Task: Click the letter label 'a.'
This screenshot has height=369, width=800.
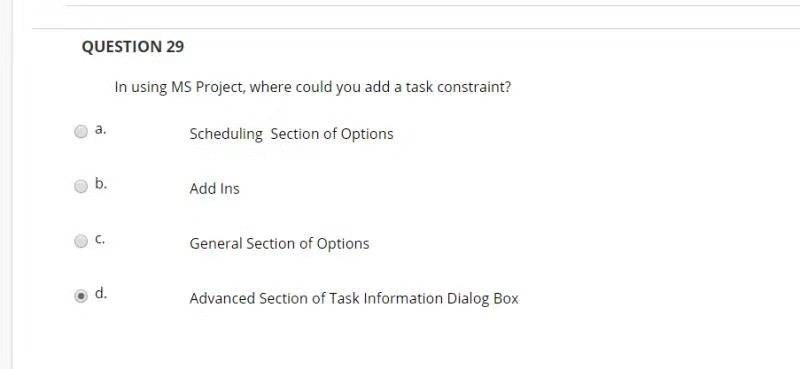Action: point(101,129)
